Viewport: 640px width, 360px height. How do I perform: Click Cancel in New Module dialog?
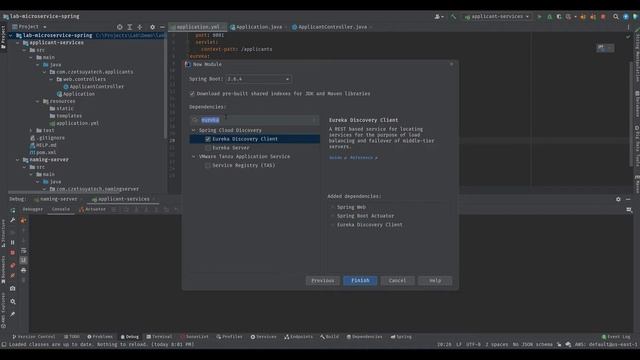[397, 281]
